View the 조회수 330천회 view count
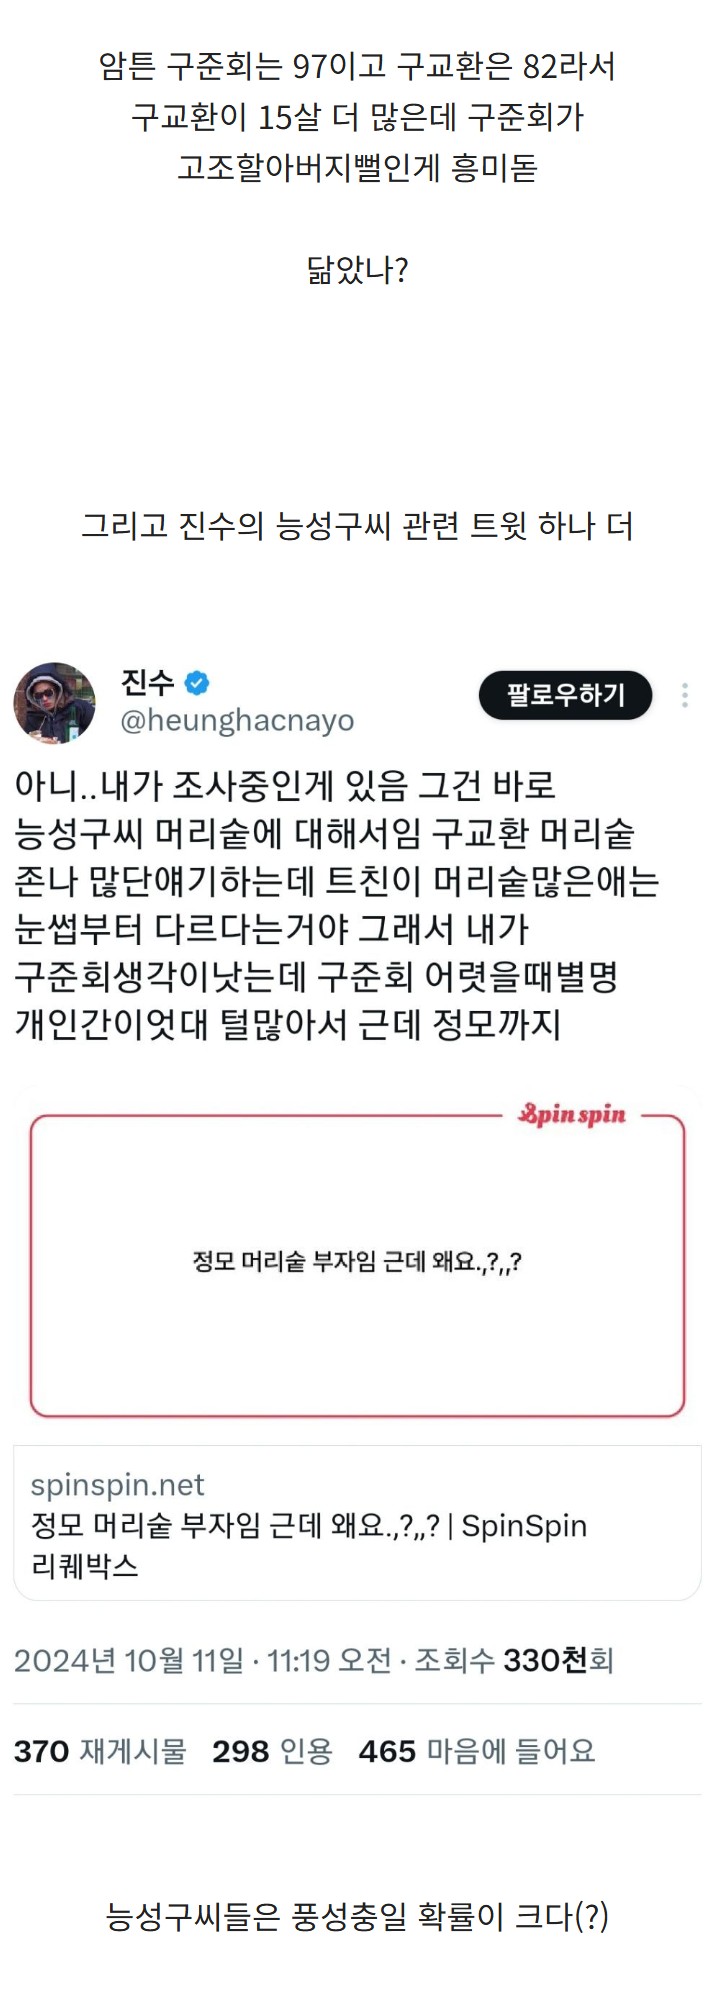 tap(514, 1661)
